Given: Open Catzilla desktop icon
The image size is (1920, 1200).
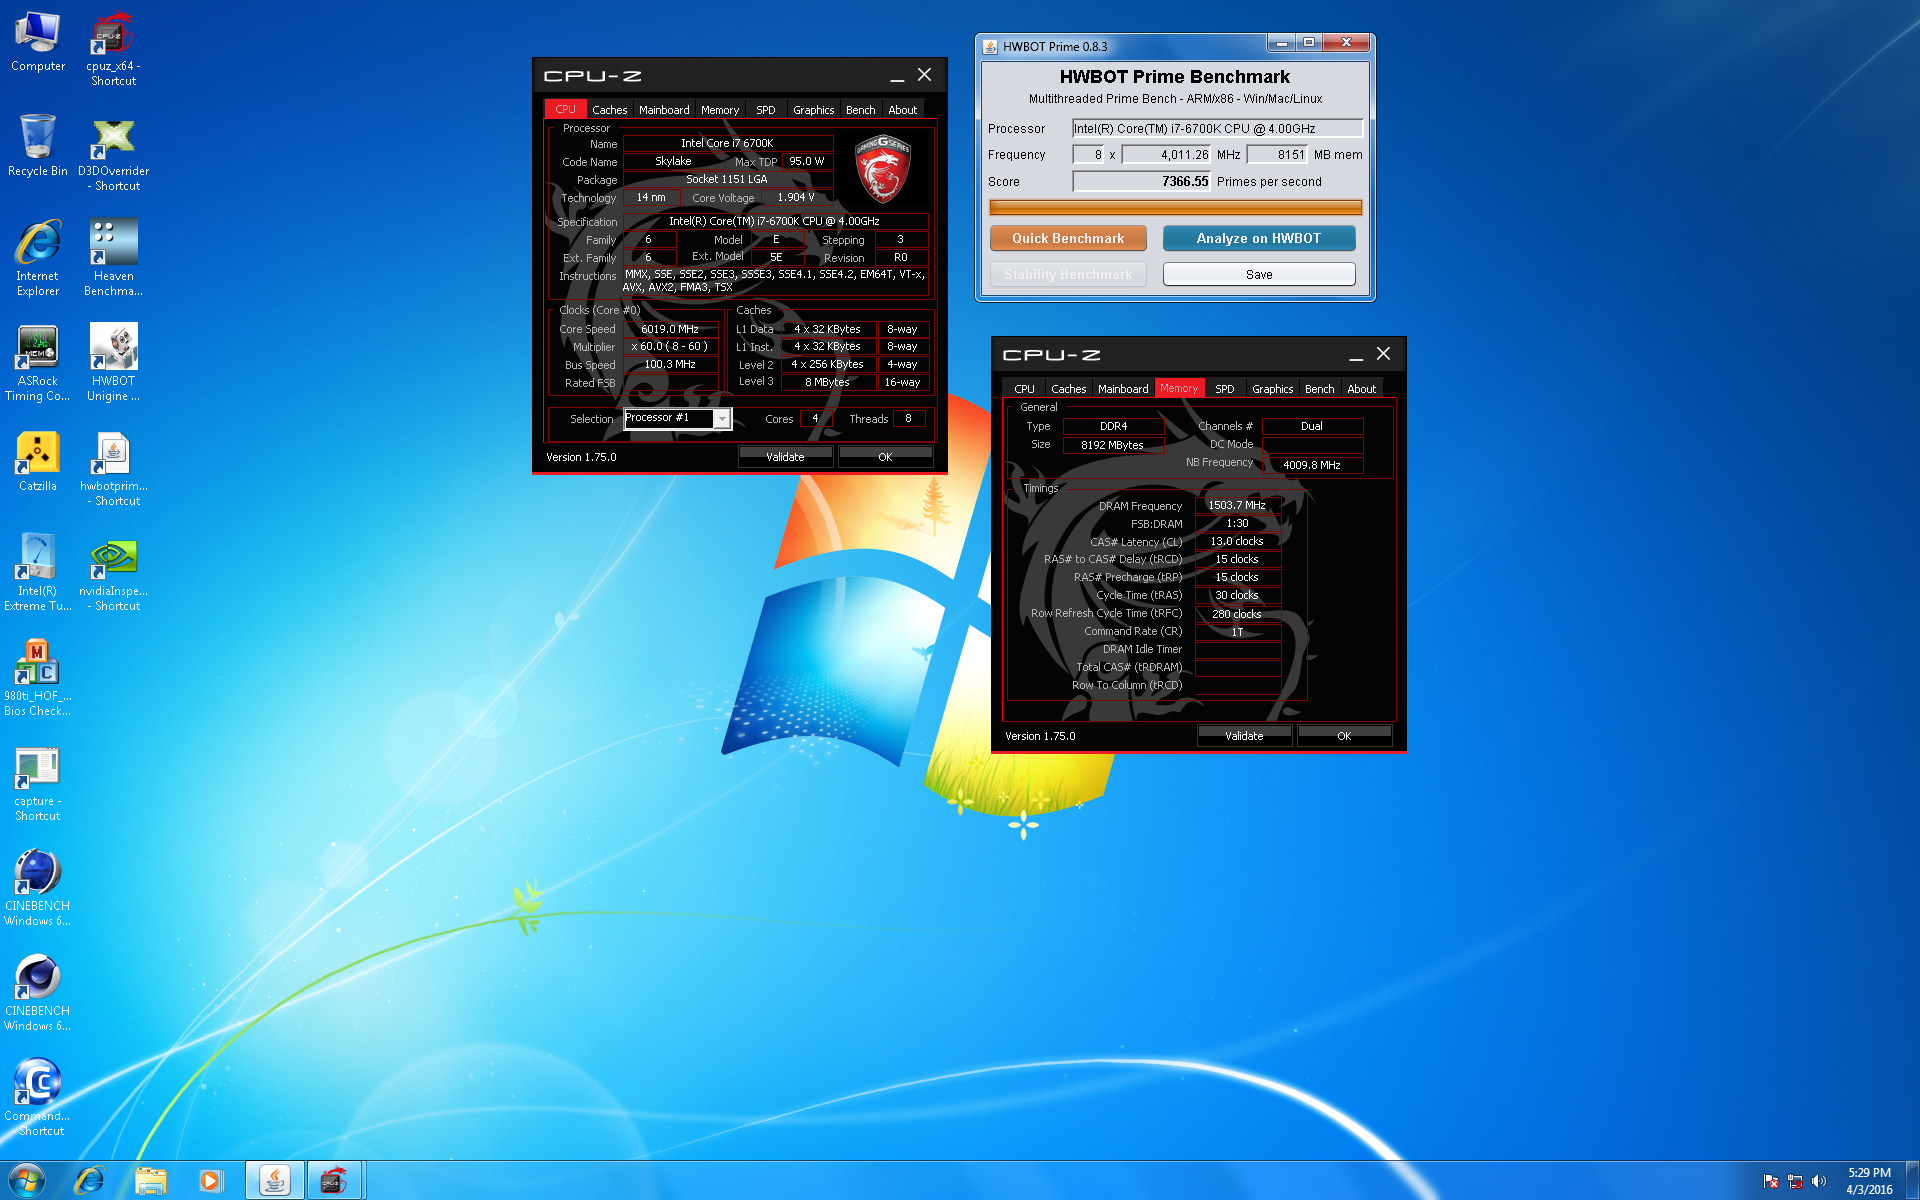Looking at the screenshot, I should pyautogui.click(x=38, y=461).
